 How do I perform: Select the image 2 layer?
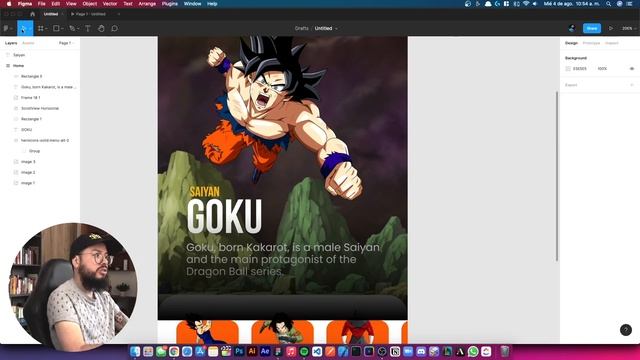pyautogui.click(x=28, y=172)
